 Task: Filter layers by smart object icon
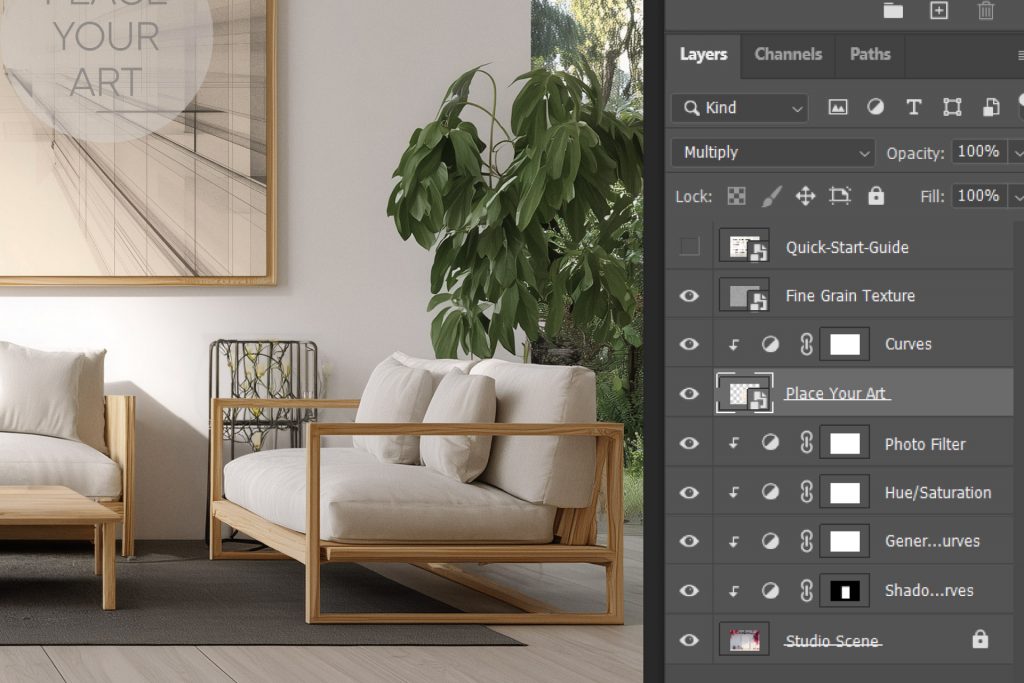[991, 107]
